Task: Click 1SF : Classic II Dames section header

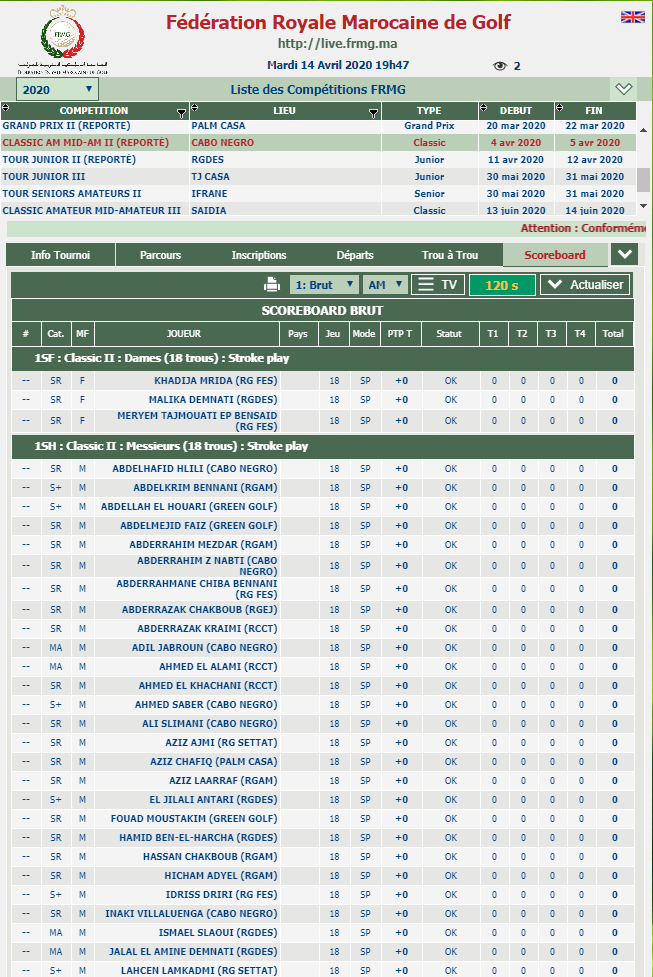Action: pos(323,358)
